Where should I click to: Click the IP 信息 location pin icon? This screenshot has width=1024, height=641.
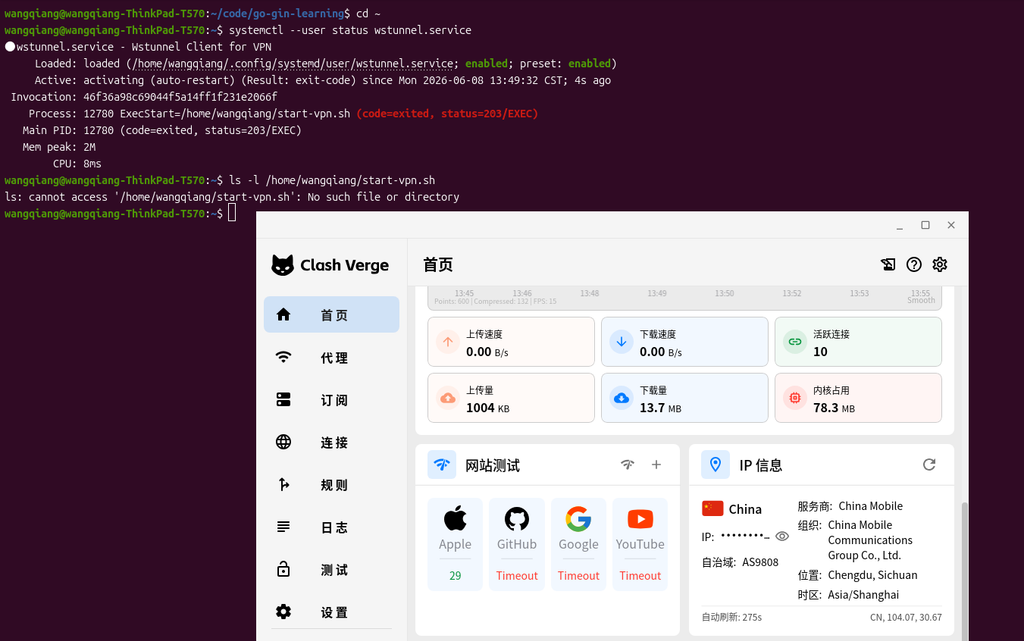715,465
